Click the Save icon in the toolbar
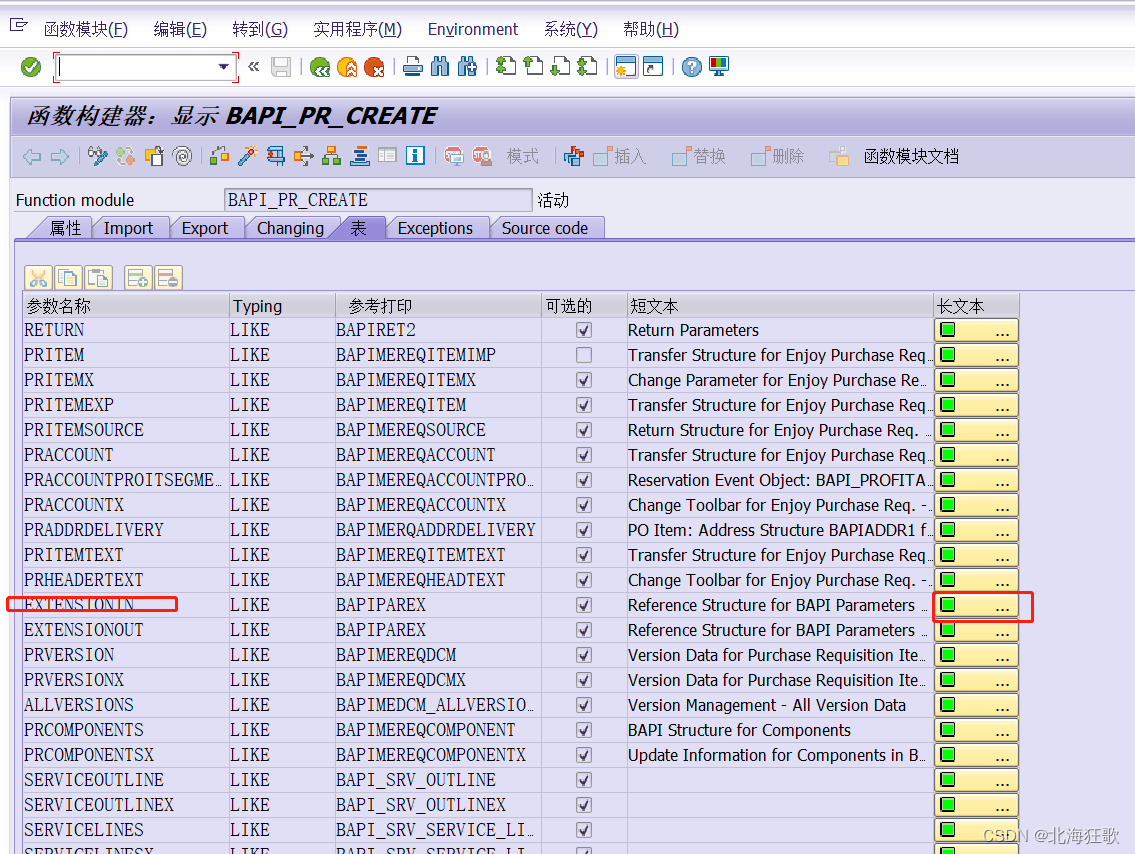Image resolution: width=1135 pixels, height=854 pixels. point(281,66)
